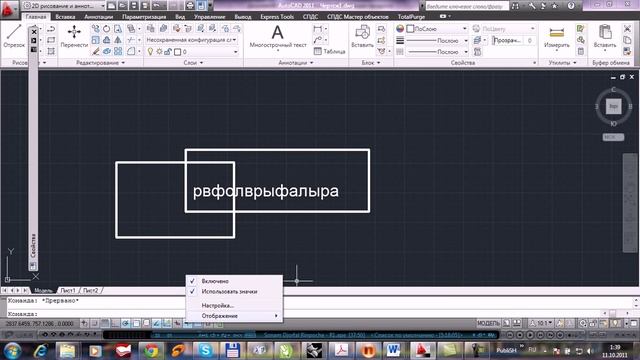Click the ViewCube top face
The width and height of the screenshot is (640, 360).
(613, 106)
